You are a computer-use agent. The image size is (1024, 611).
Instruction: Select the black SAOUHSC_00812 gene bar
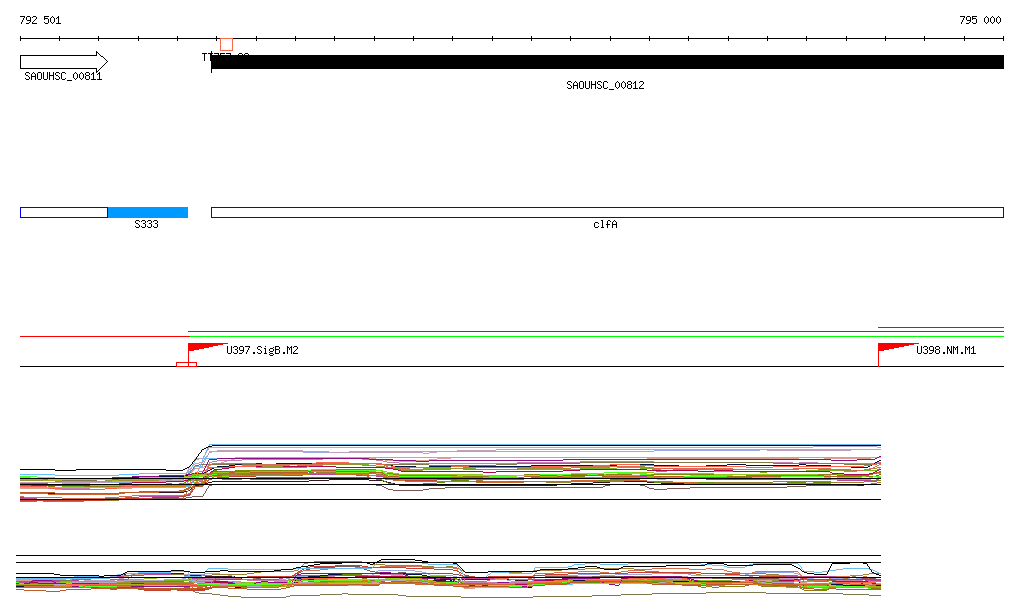pos(607,62)
